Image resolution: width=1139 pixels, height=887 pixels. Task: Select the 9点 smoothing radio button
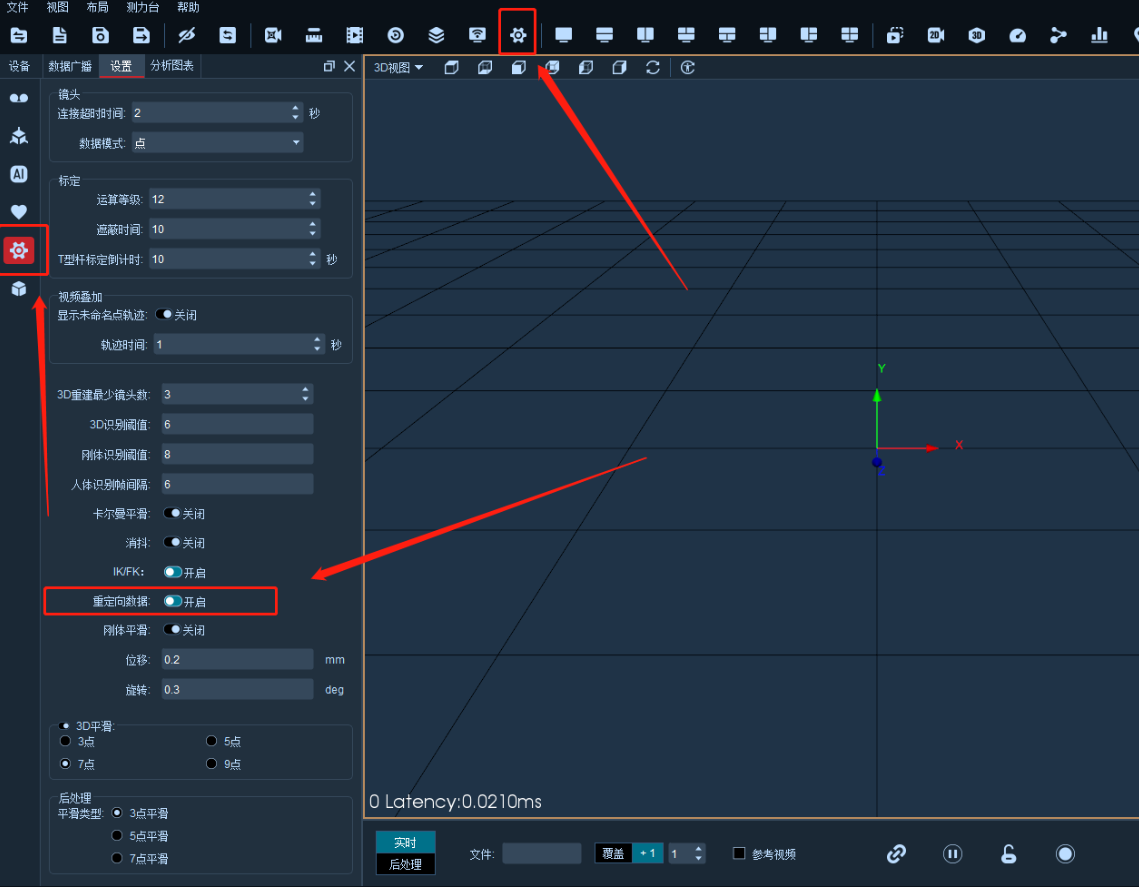(211, 764)
